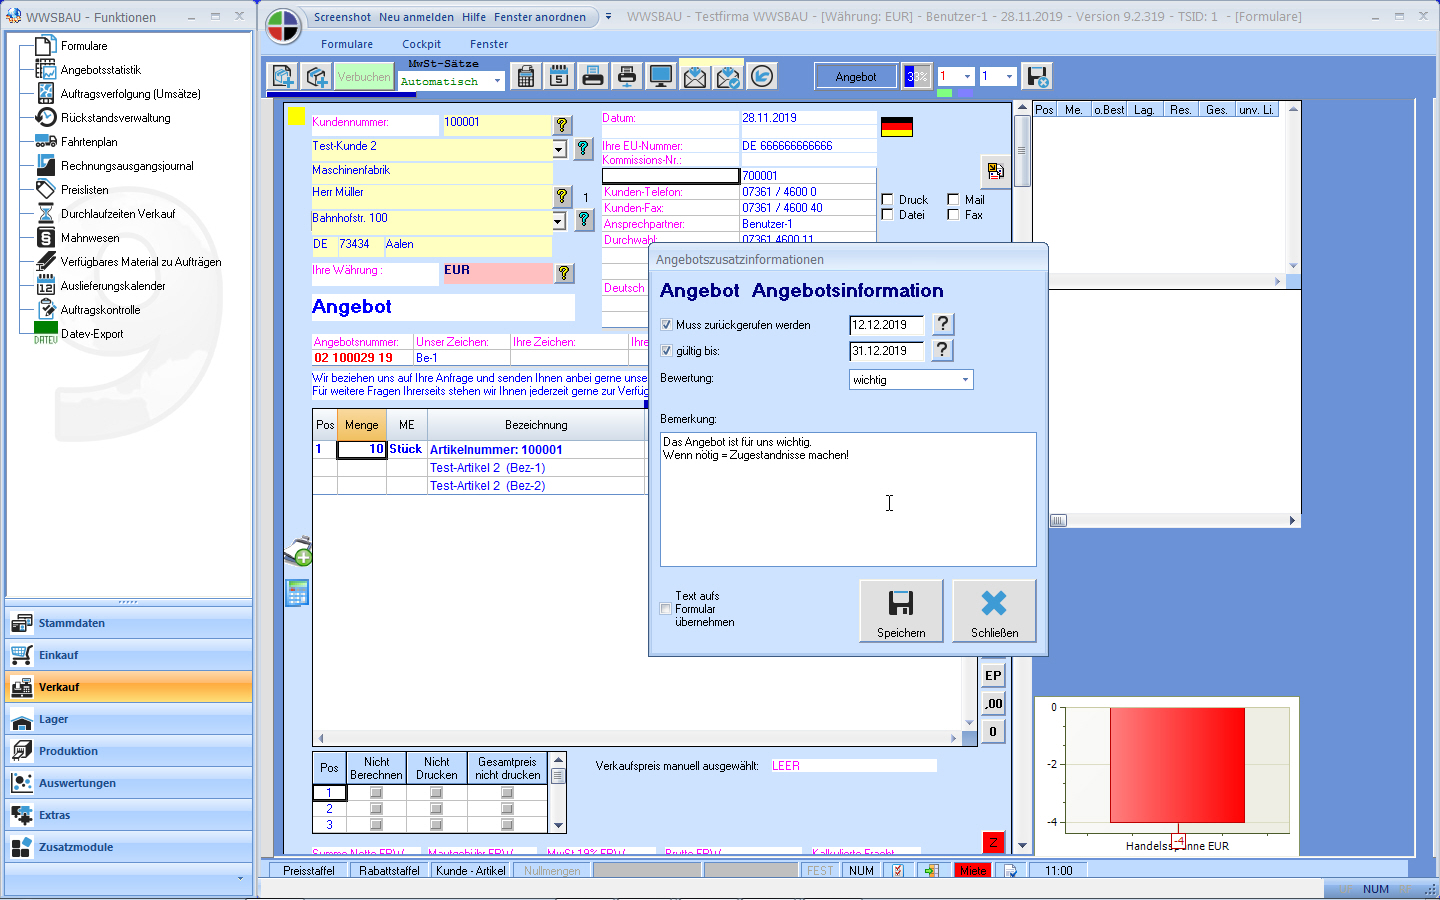Open the first number dropdown after the percent box
Image resolution: width=1440 pixels, height=900 pixels.
coord(967,76)
